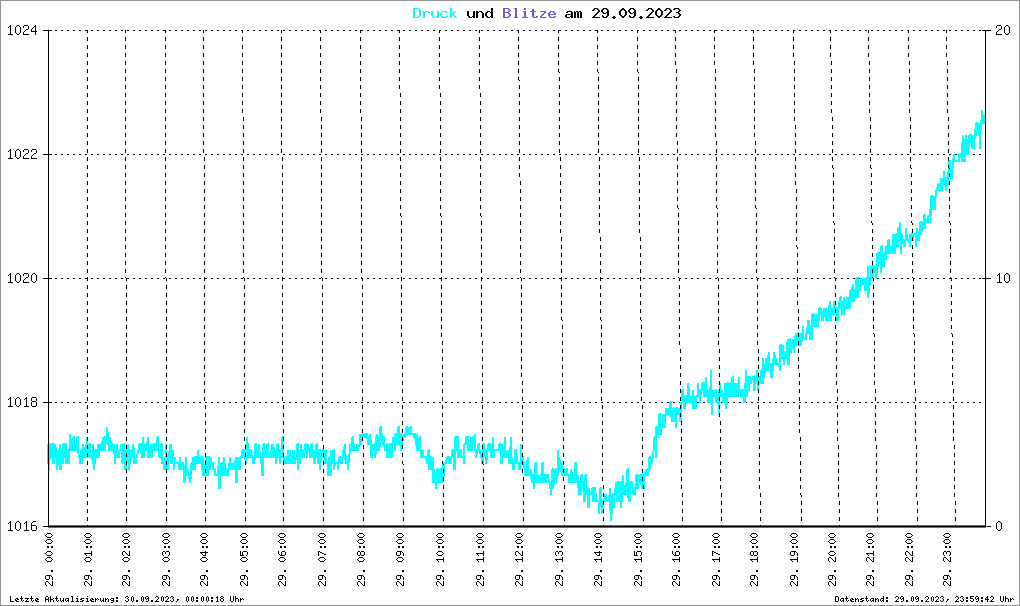The image size is (1020, 606).
Task: Click the time label '29. 10:00'
Action: coord(440,560)
